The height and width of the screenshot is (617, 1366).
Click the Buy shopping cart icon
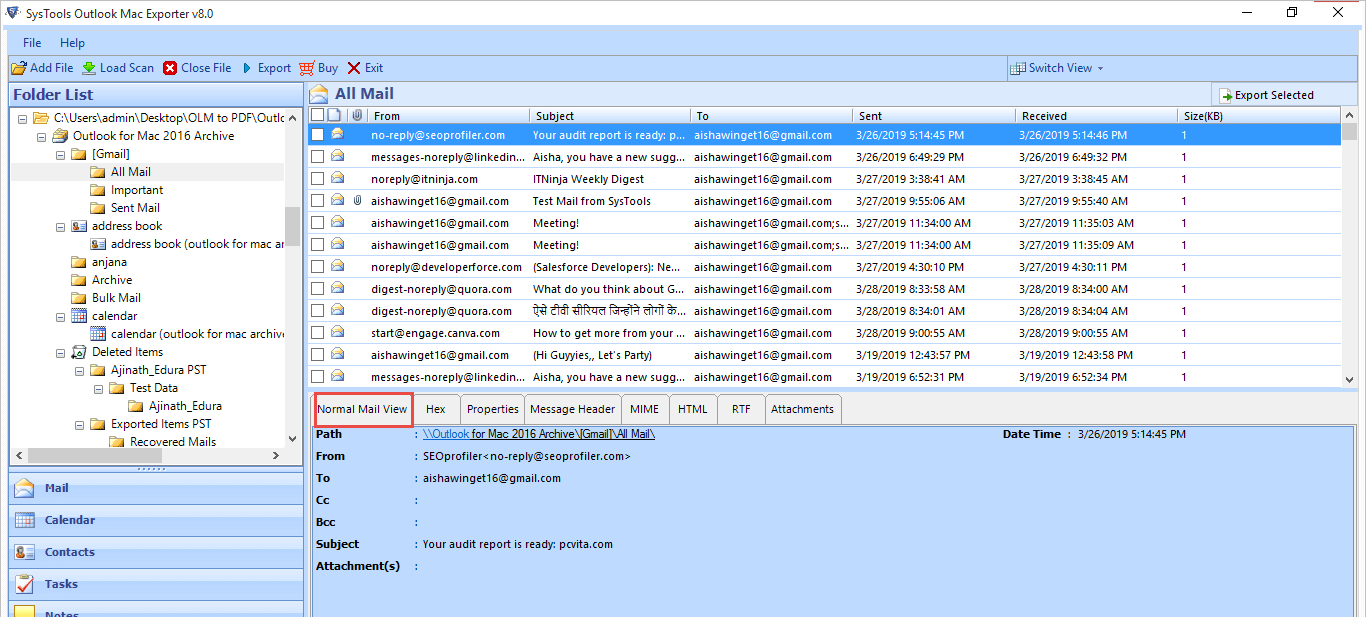pyautogui.click(x=306, y=68)
